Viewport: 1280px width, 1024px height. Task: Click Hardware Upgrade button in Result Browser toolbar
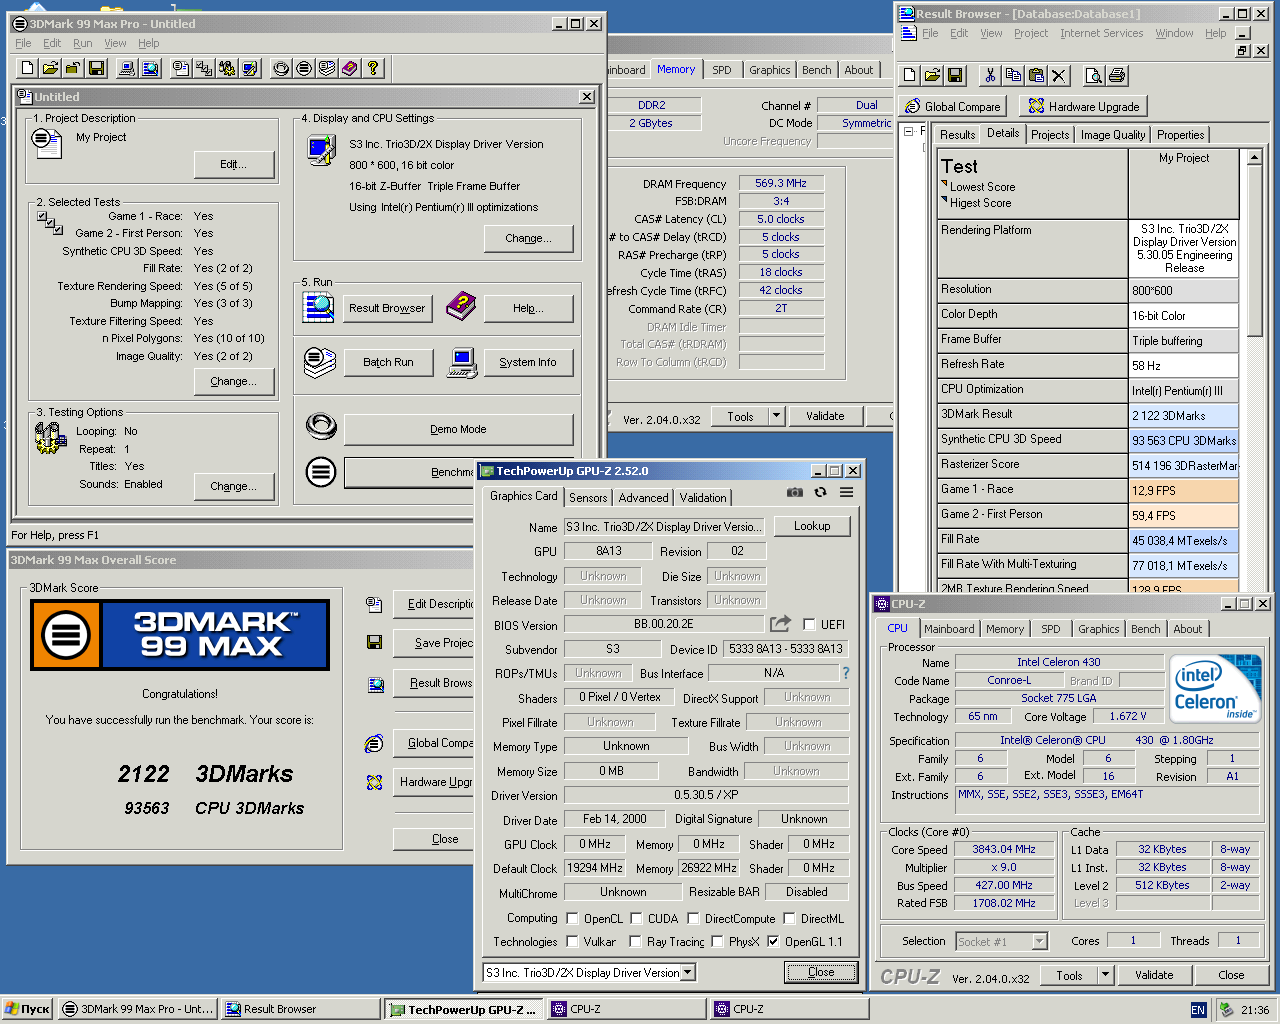coord(1083,107)
